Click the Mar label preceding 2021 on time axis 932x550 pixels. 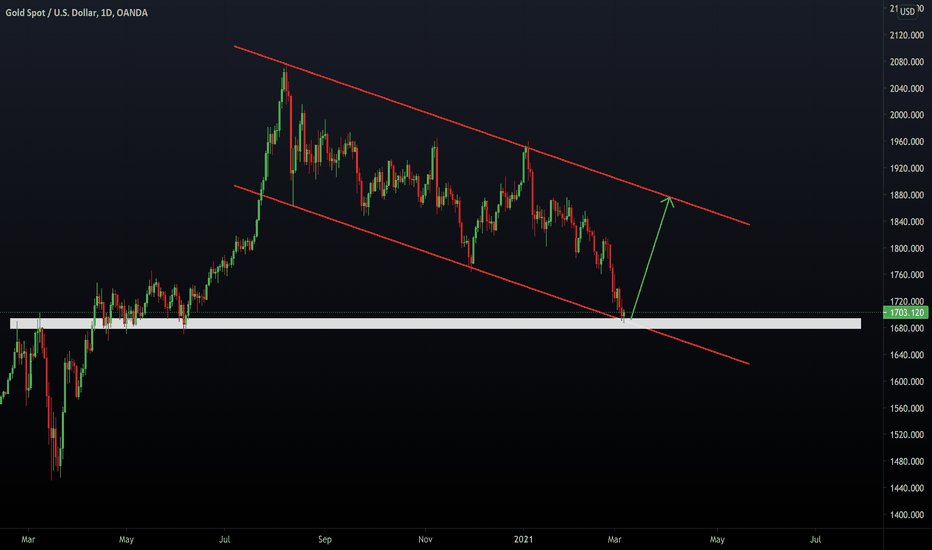coord(28,540)
